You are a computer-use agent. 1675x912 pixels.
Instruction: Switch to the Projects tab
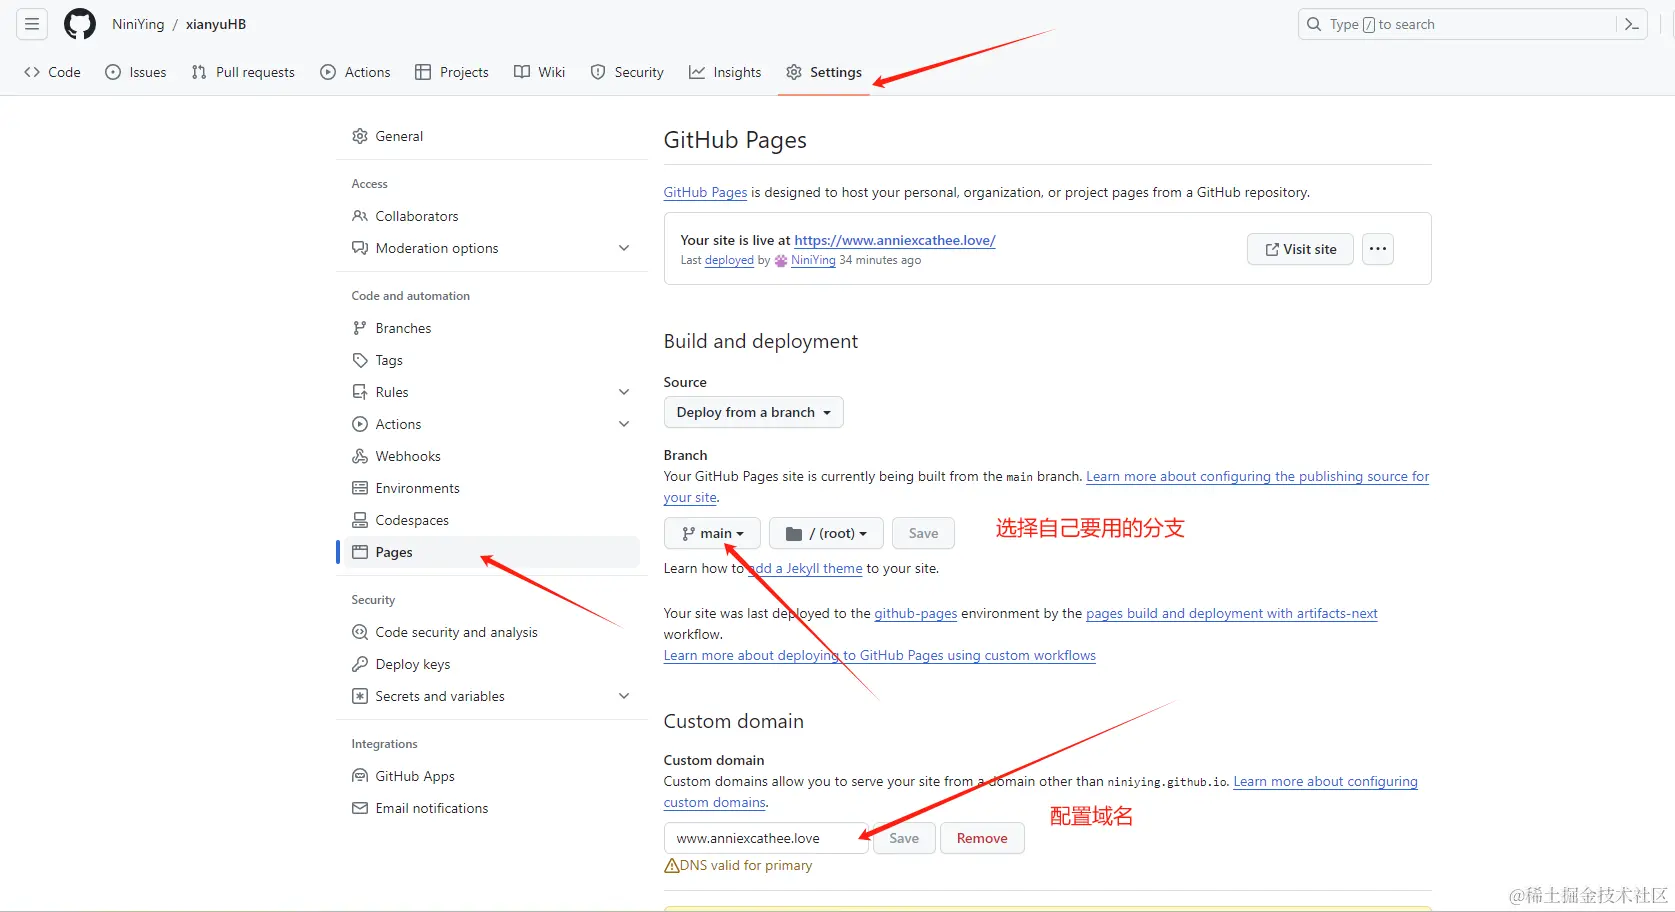tap(452, 72)
